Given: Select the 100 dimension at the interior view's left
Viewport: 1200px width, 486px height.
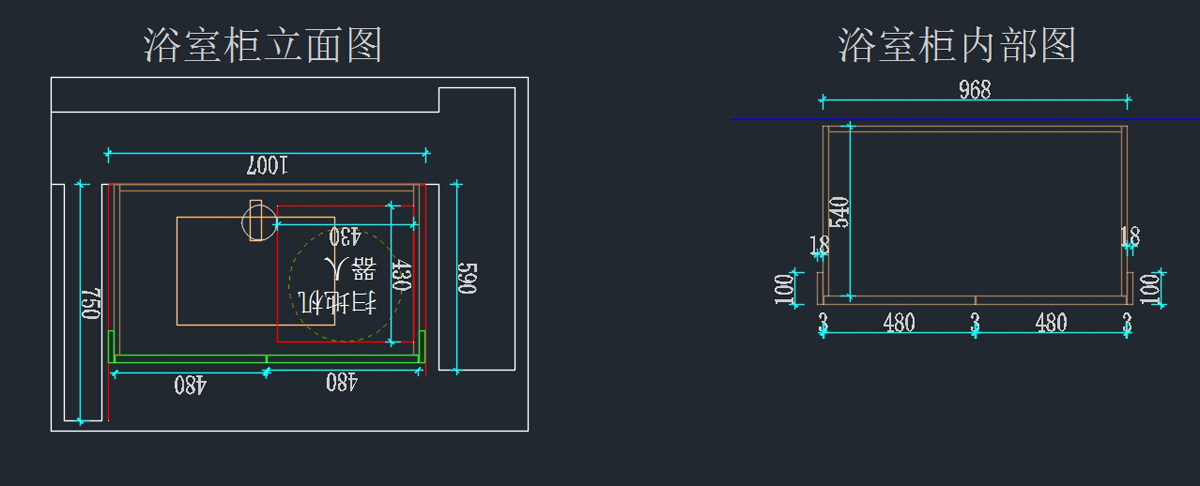Looking at the screenshot, I should click(x=784, y=289).
